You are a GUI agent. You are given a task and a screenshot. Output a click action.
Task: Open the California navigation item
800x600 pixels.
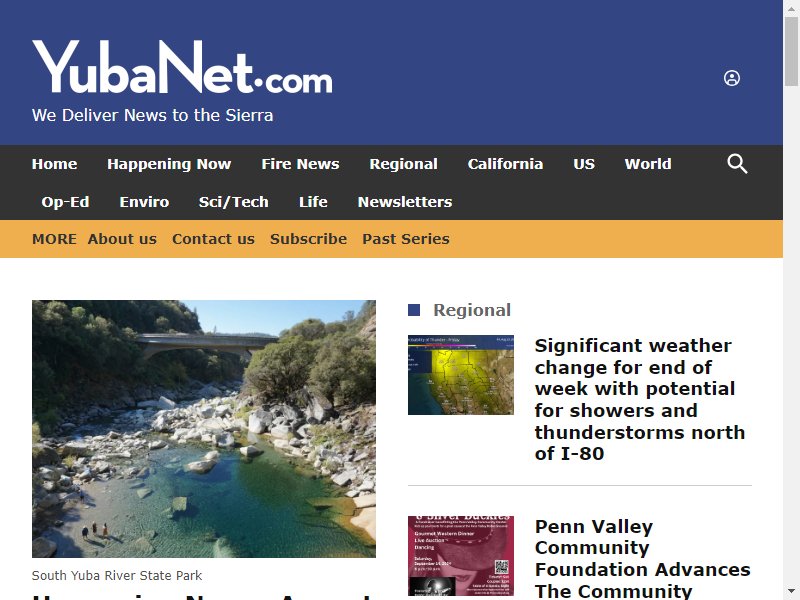point(505,164)
